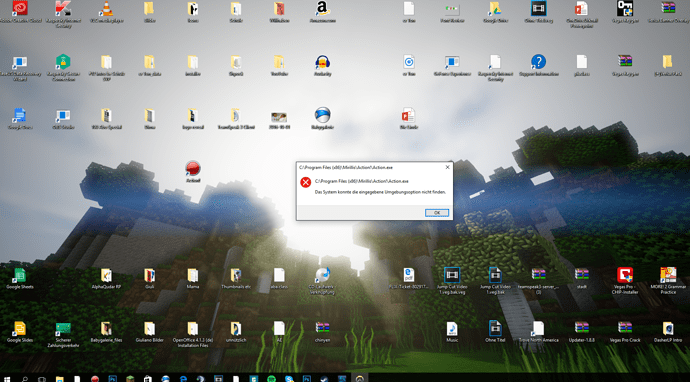Viewport: 690px width, 382px height.
Task: Select the Updater-1.8.8 archive icon
Action: (x=582, y=332)
